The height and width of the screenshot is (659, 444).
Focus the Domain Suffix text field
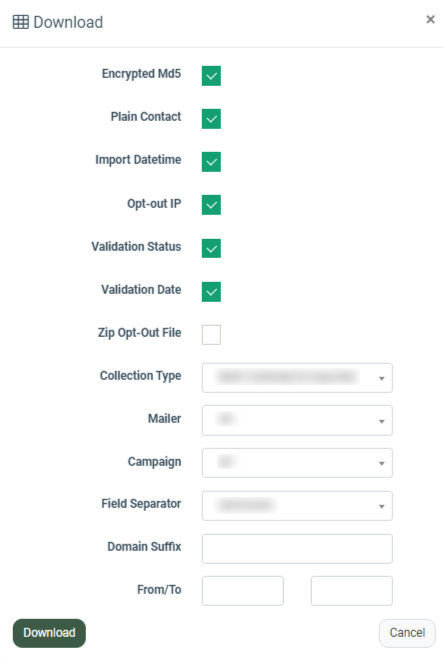[297, 548]
